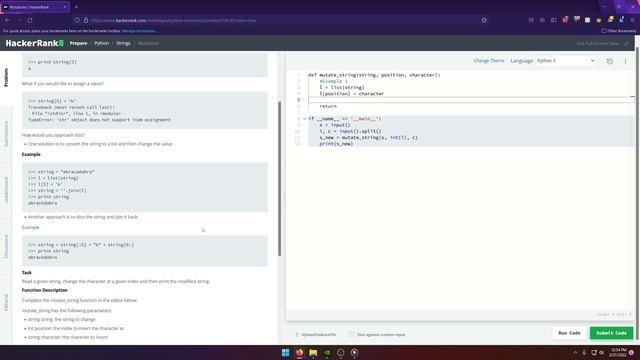This screenshot has width=640, height=360.
Task: Click the print(s_new) line in editor
Action: click(x=336, y=144)
